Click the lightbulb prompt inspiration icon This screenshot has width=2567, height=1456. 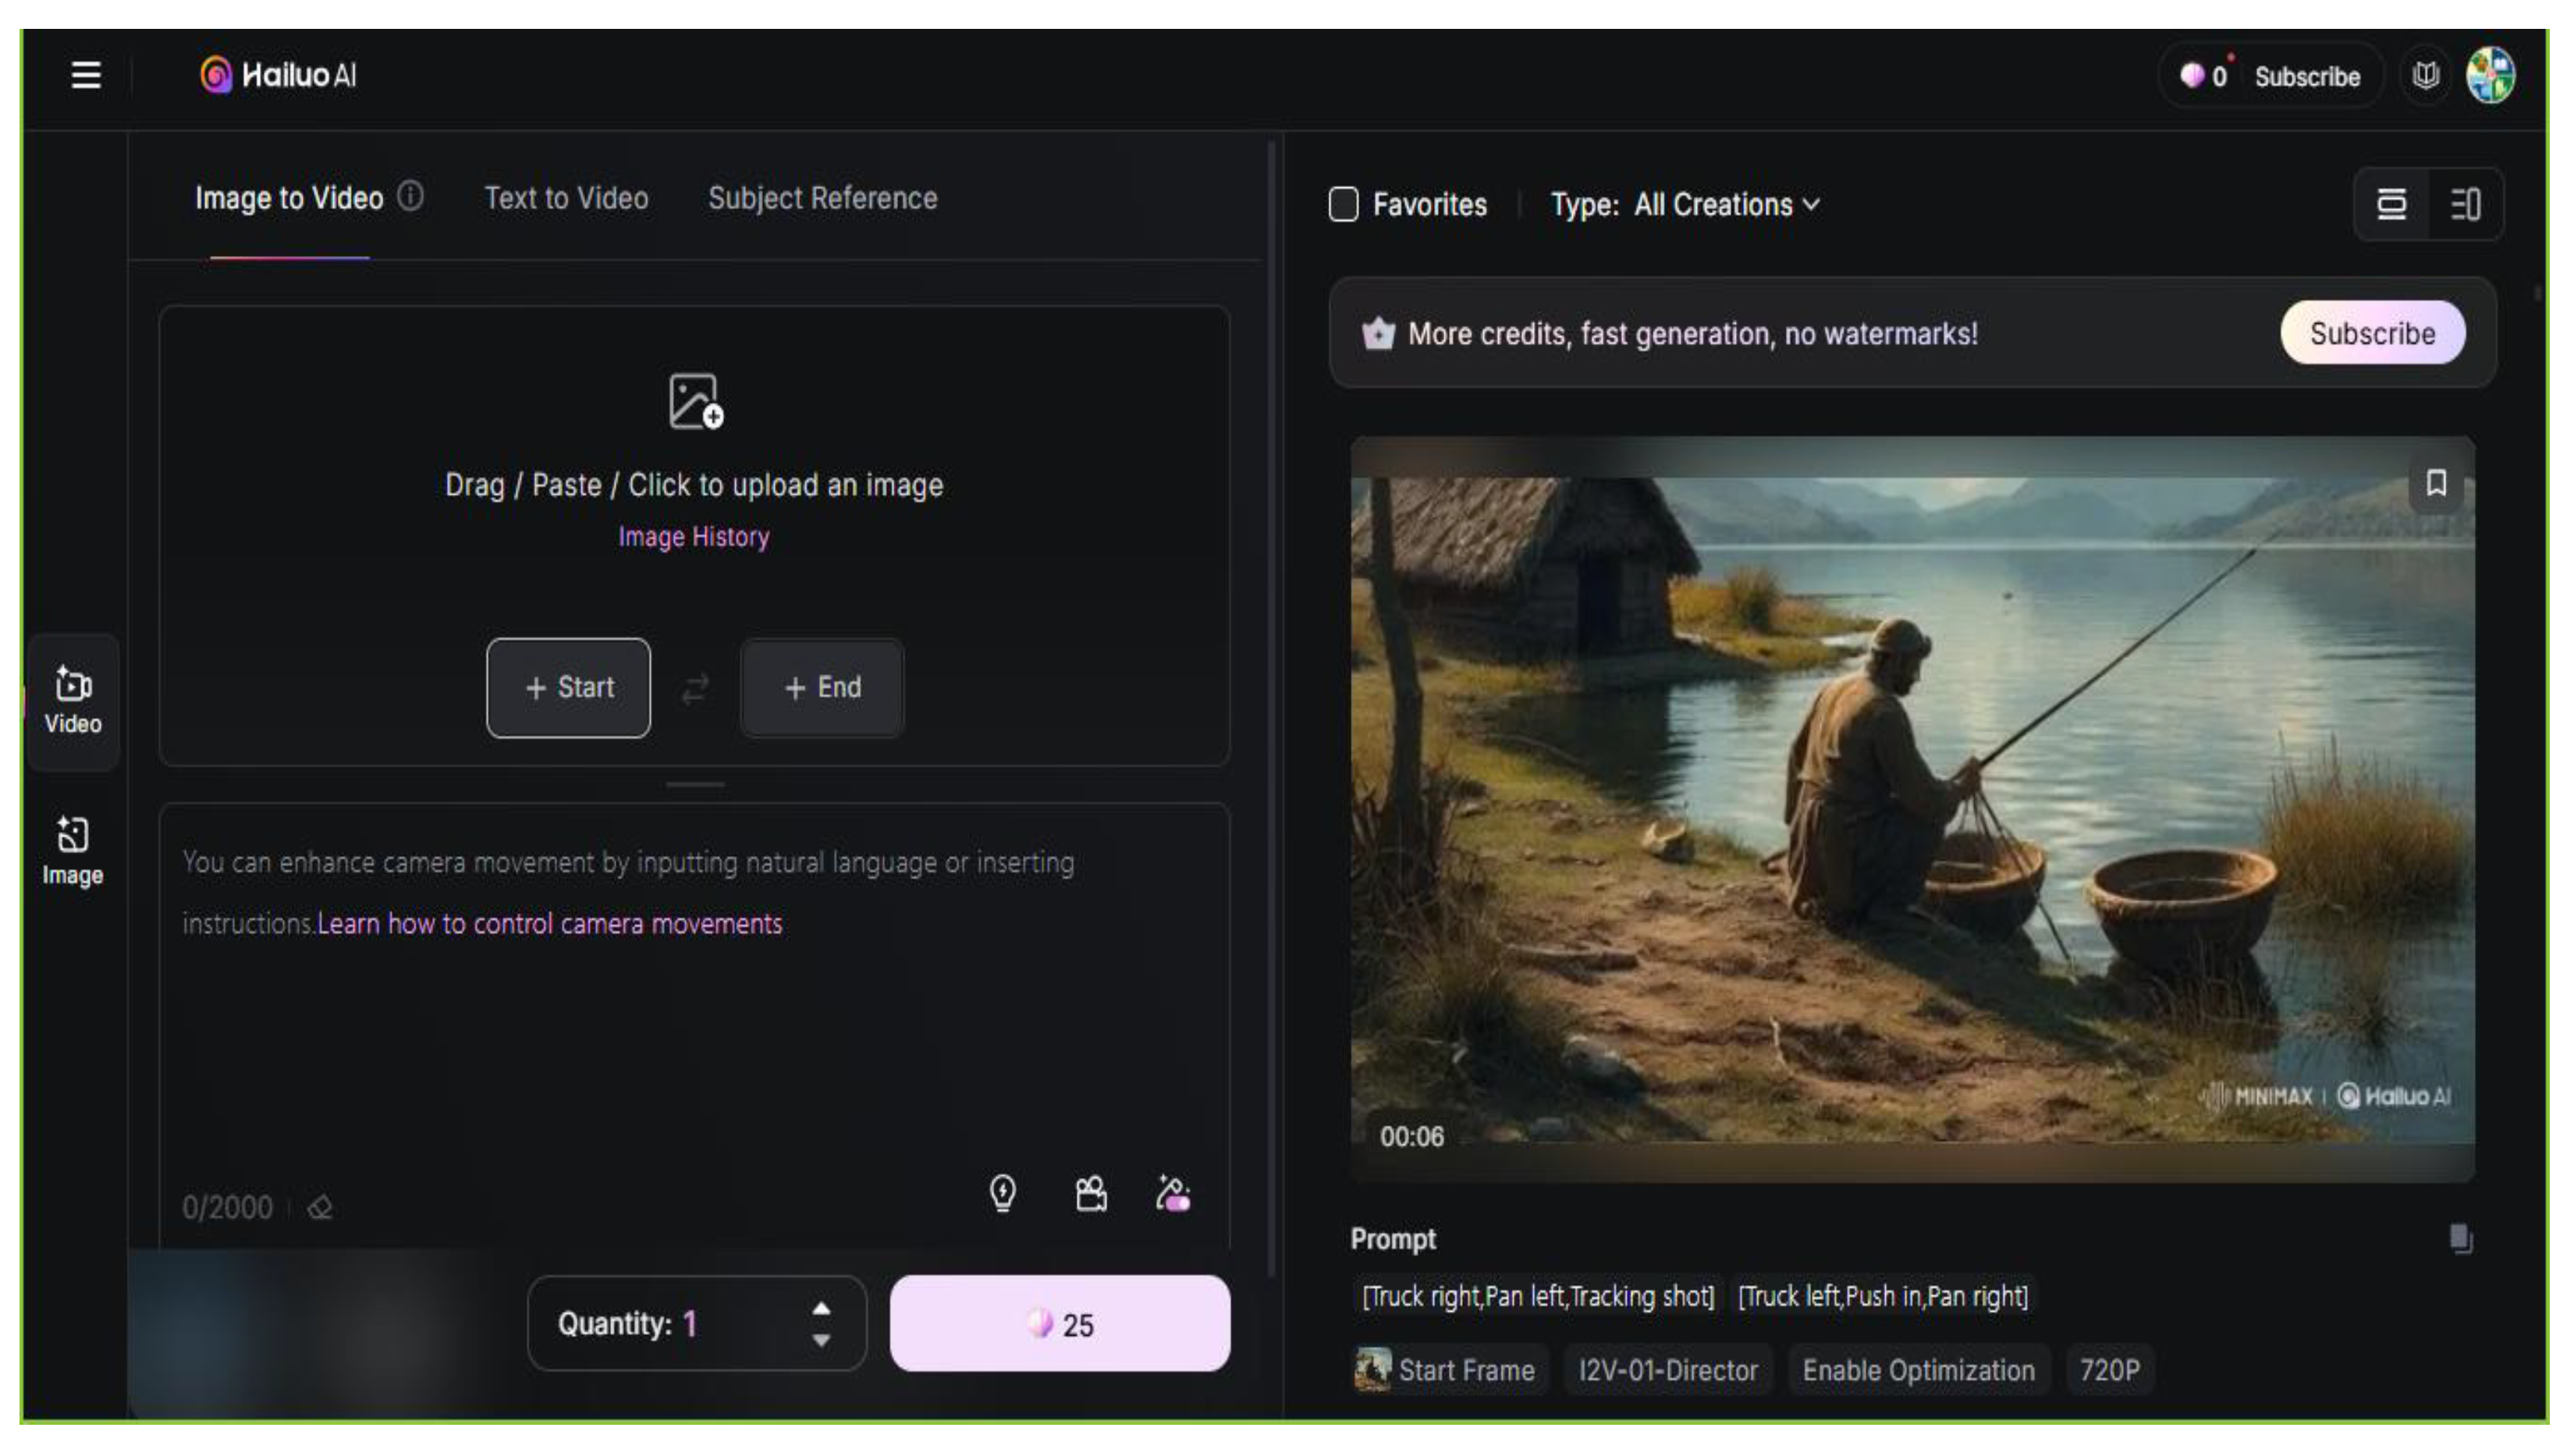(1002, 1193)
